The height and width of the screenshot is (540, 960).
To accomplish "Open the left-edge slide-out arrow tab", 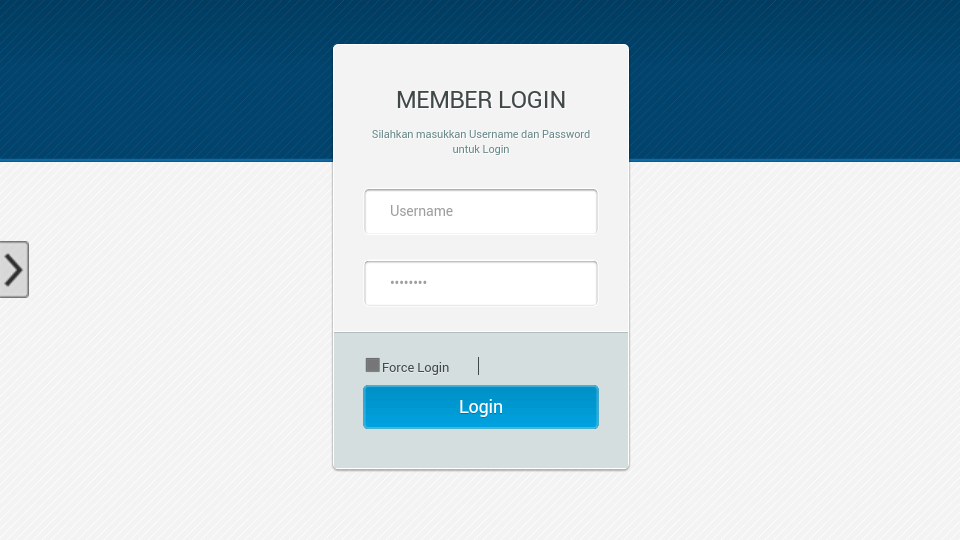I will click(13, 269).
